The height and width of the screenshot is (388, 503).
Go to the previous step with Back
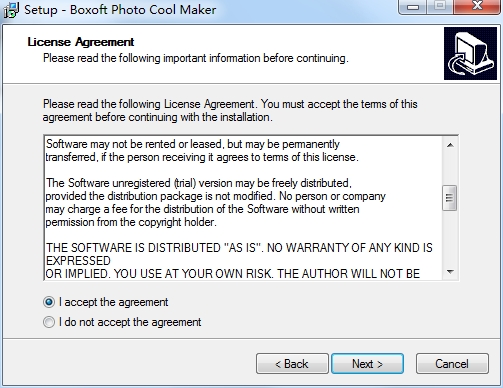pos(292,364)
